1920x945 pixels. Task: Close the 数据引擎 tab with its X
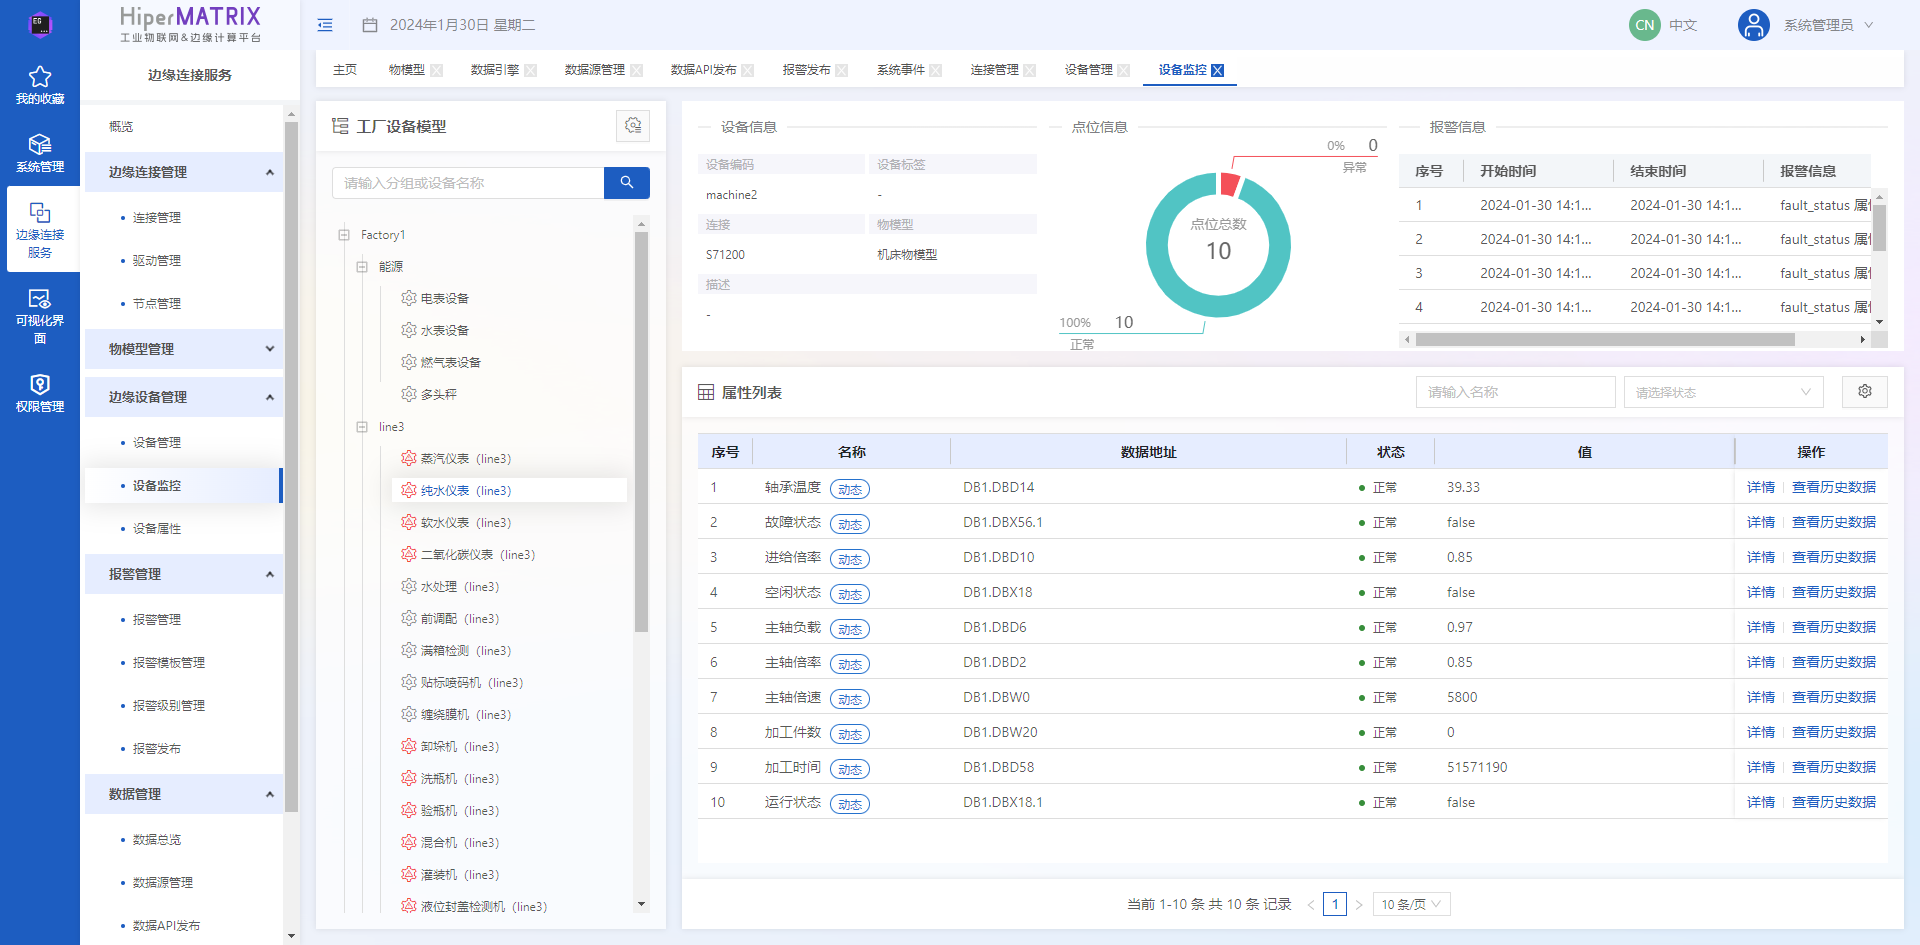[x=530, y=70]
